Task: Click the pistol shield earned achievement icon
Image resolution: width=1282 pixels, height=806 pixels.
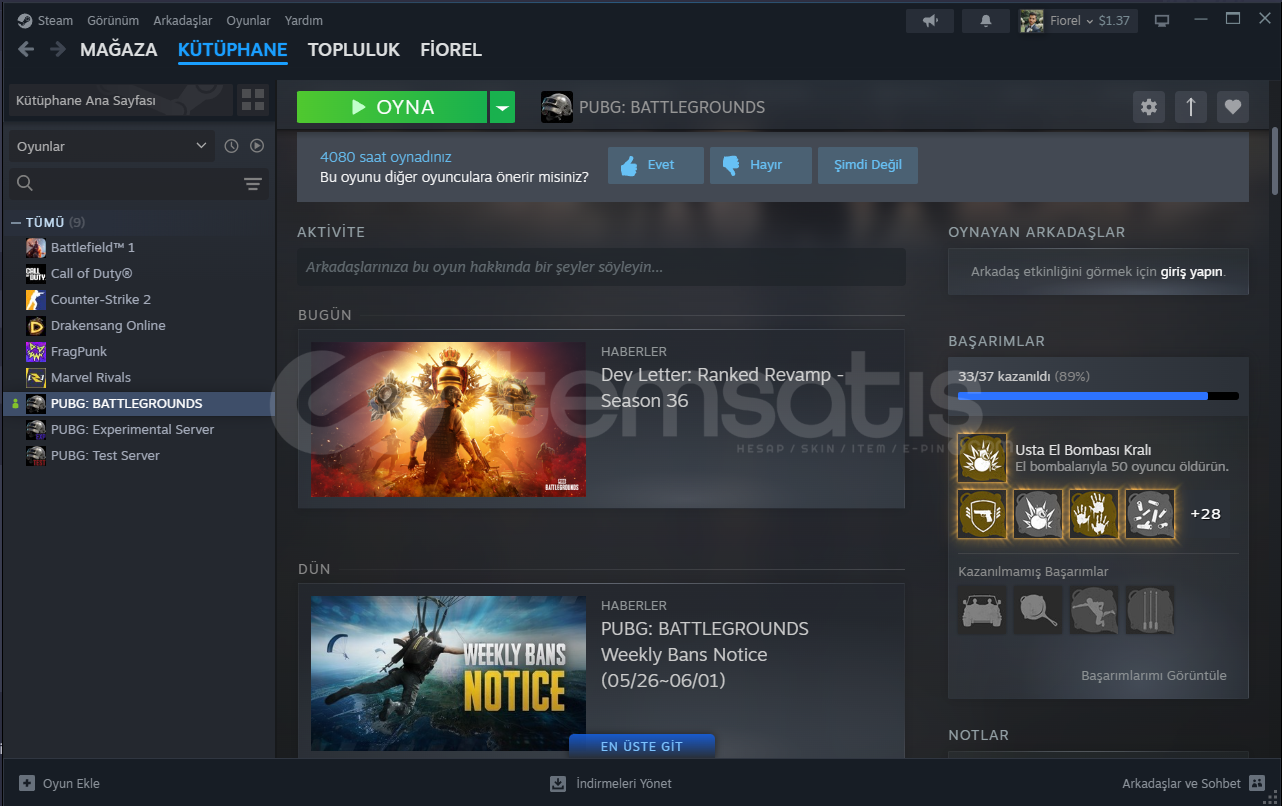Action: [982, 514]
